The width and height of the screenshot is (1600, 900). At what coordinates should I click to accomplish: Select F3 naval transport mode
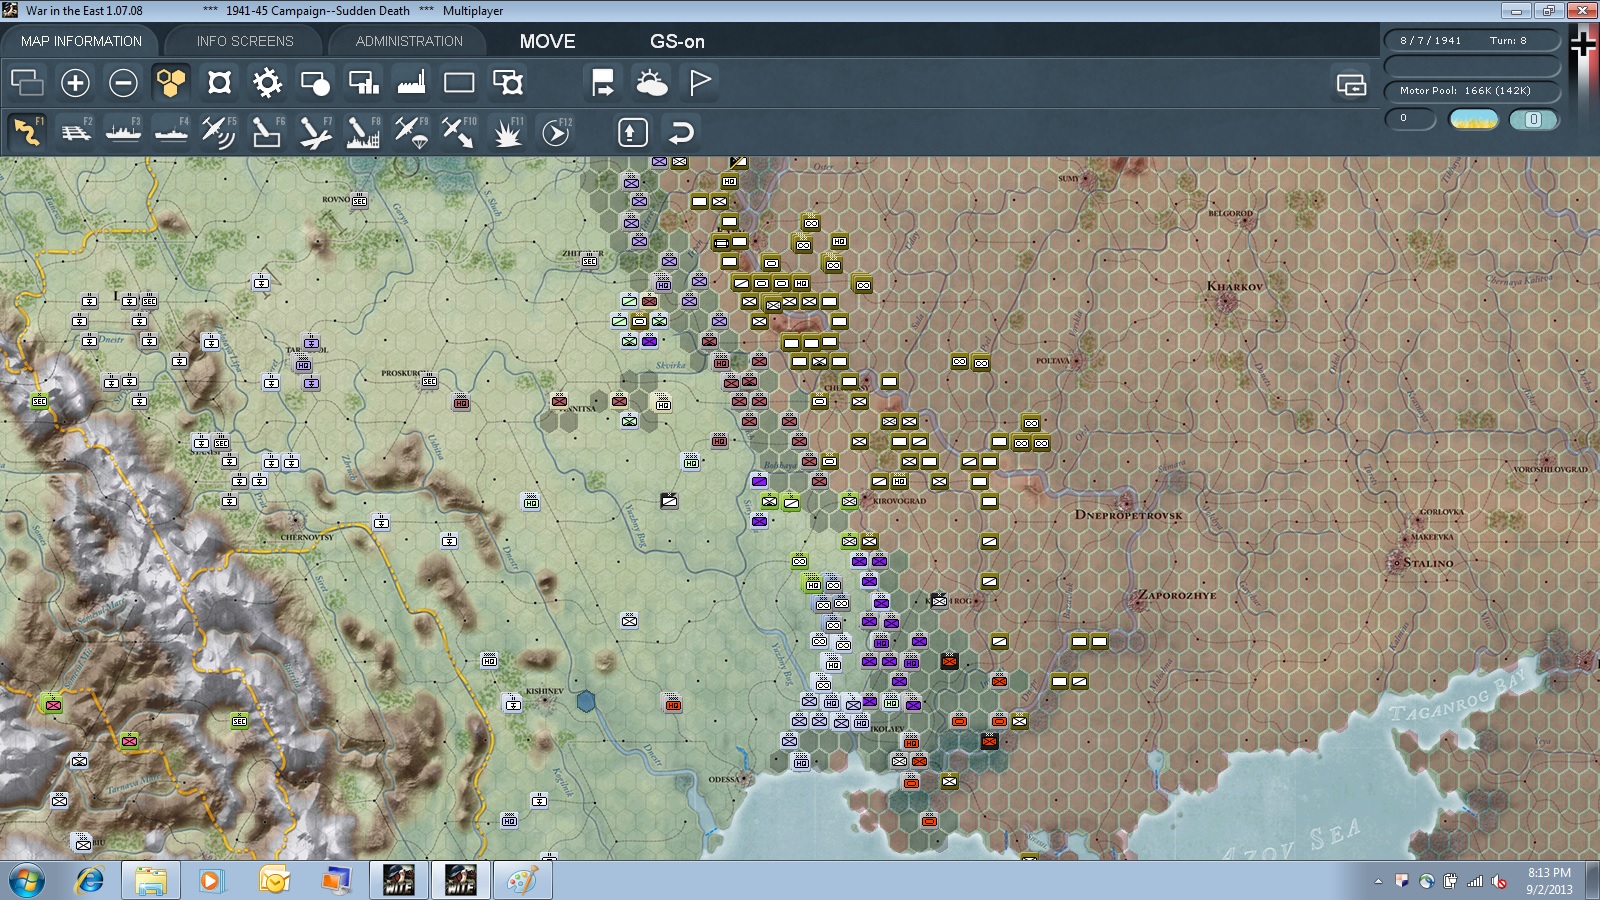124,132
